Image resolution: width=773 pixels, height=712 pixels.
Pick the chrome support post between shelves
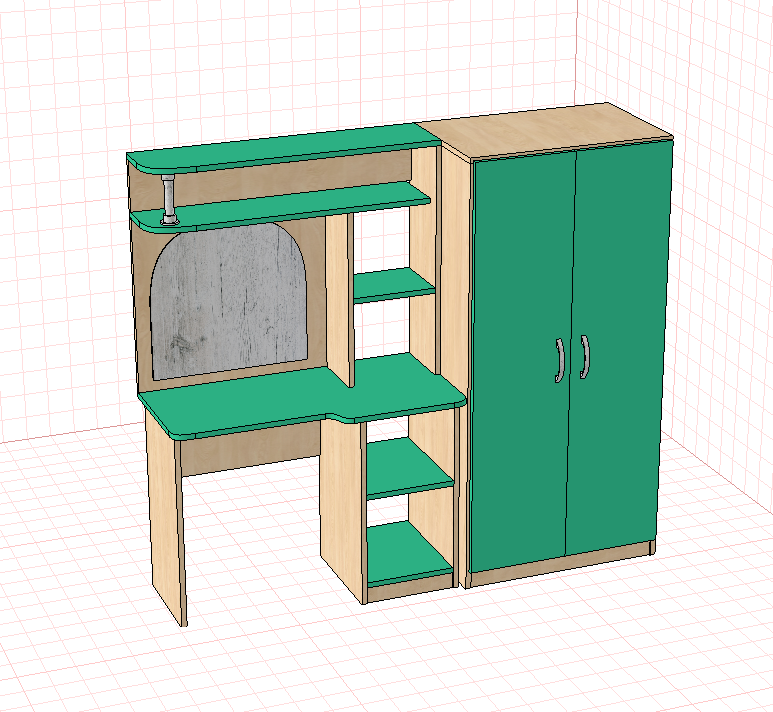click(x=169, y=199)
